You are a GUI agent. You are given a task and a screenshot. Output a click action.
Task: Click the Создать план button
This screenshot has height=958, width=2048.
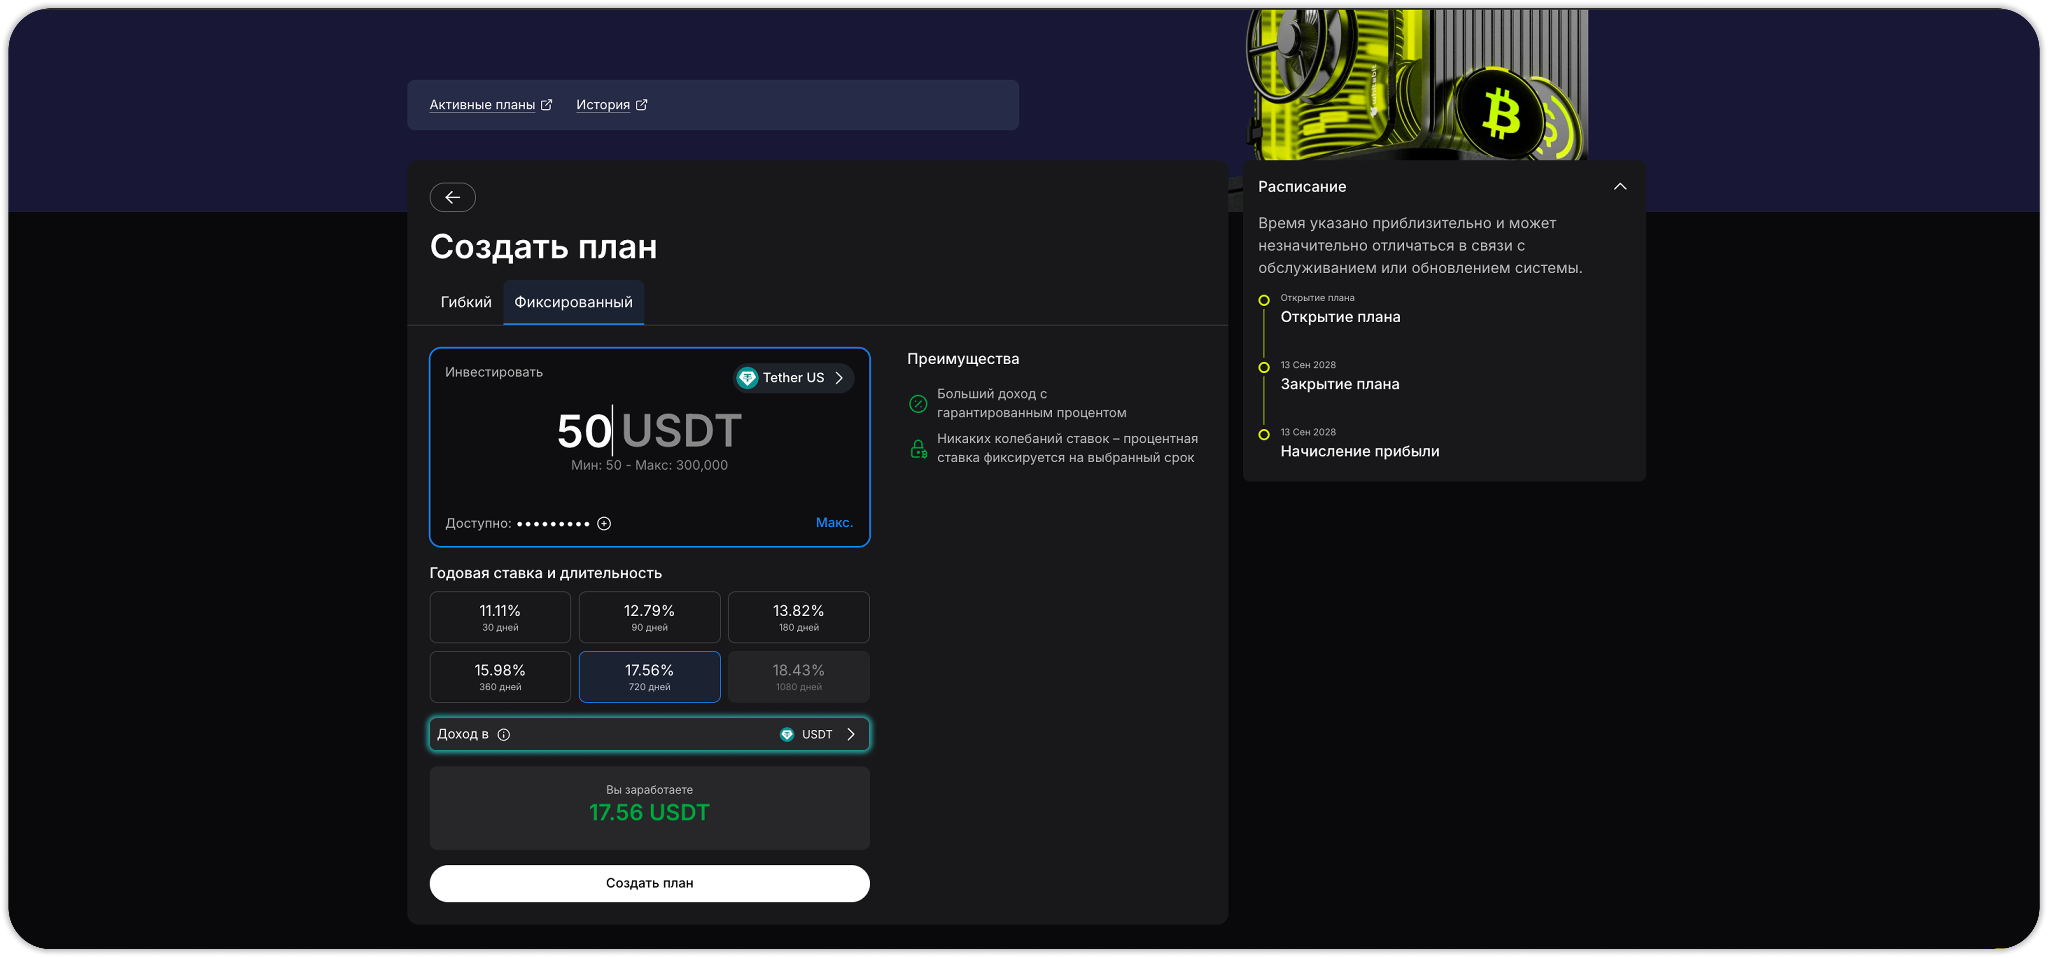pyautogui.click(x=650, y=884)
